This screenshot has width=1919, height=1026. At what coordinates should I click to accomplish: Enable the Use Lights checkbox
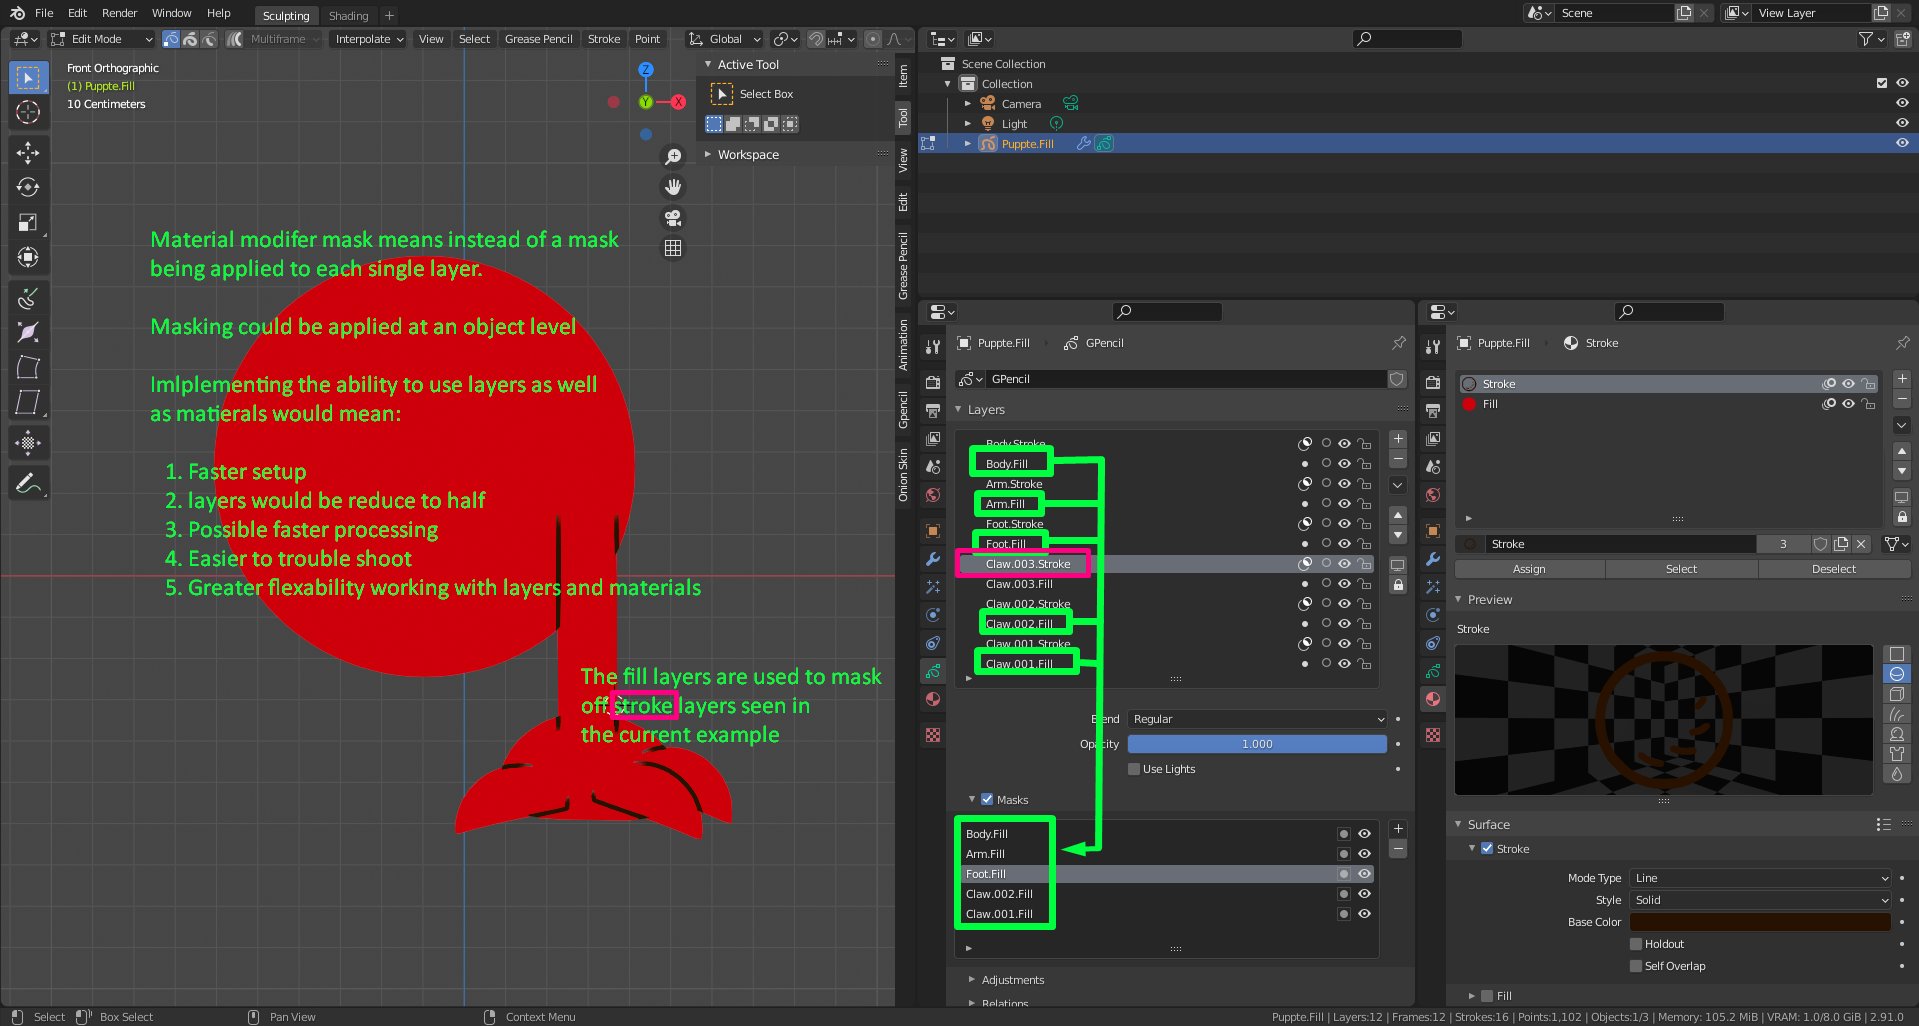(1134, 769)
